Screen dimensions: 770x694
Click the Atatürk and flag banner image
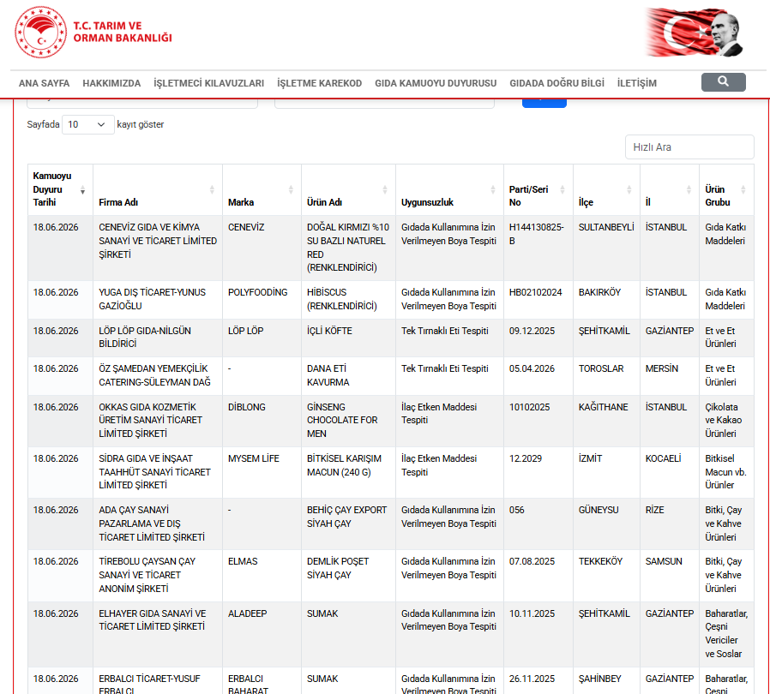point(694,32)
